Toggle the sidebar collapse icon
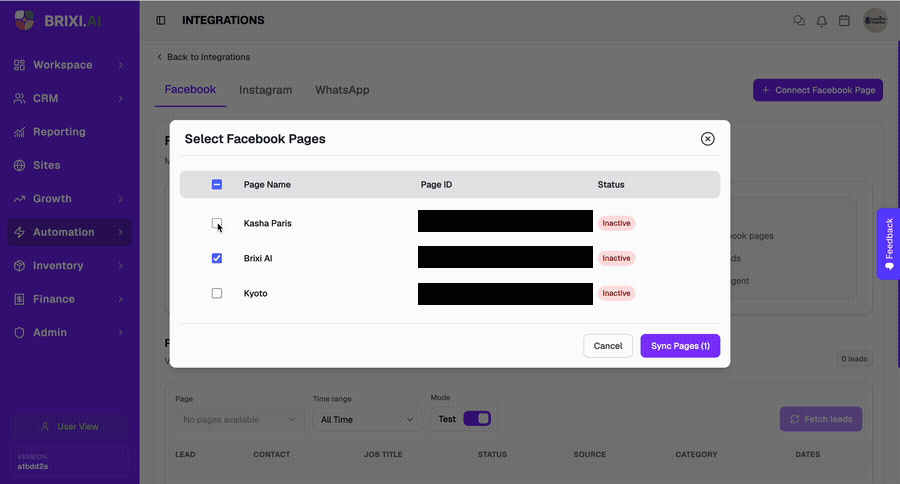The width and height of the screenshot is (900, 484). click(x=161, y=20)
